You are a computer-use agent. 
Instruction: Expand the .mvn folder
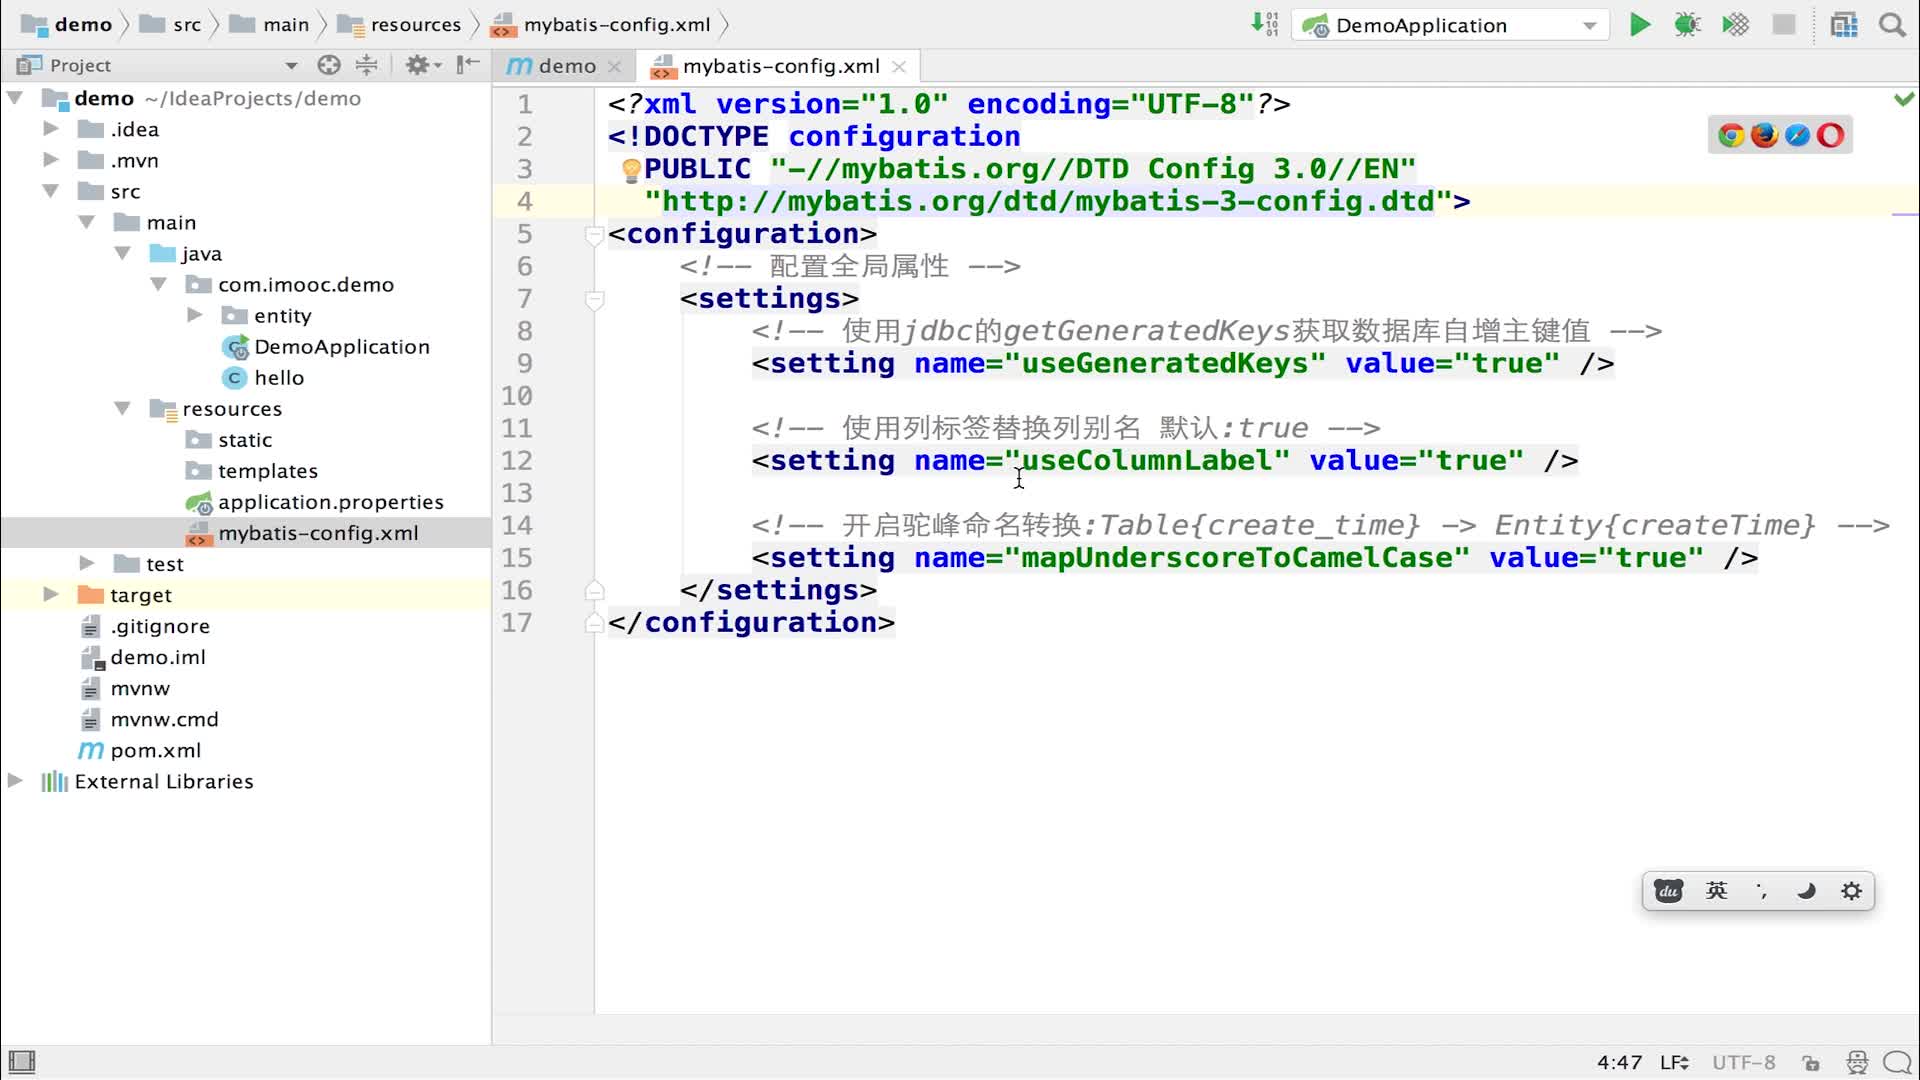pyautogui.click(x=50, y=160)
